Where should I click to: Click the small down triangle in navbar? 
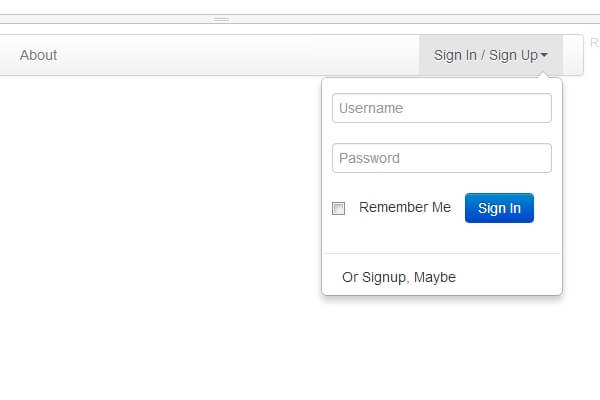click(x=544, y=56)
